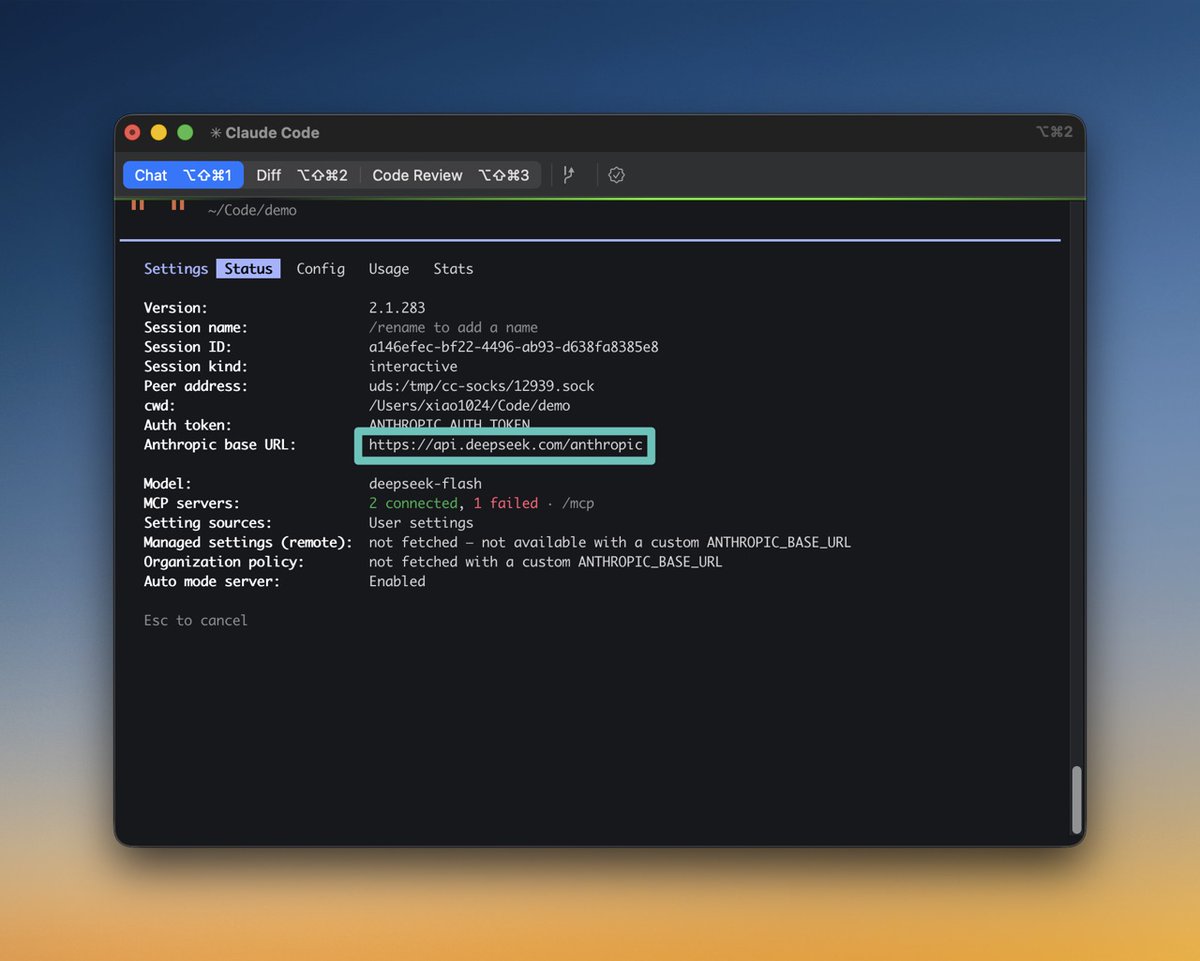Click the ~/Code/demo path text
The image size is (1200, 961).
[x=252, y=211]
